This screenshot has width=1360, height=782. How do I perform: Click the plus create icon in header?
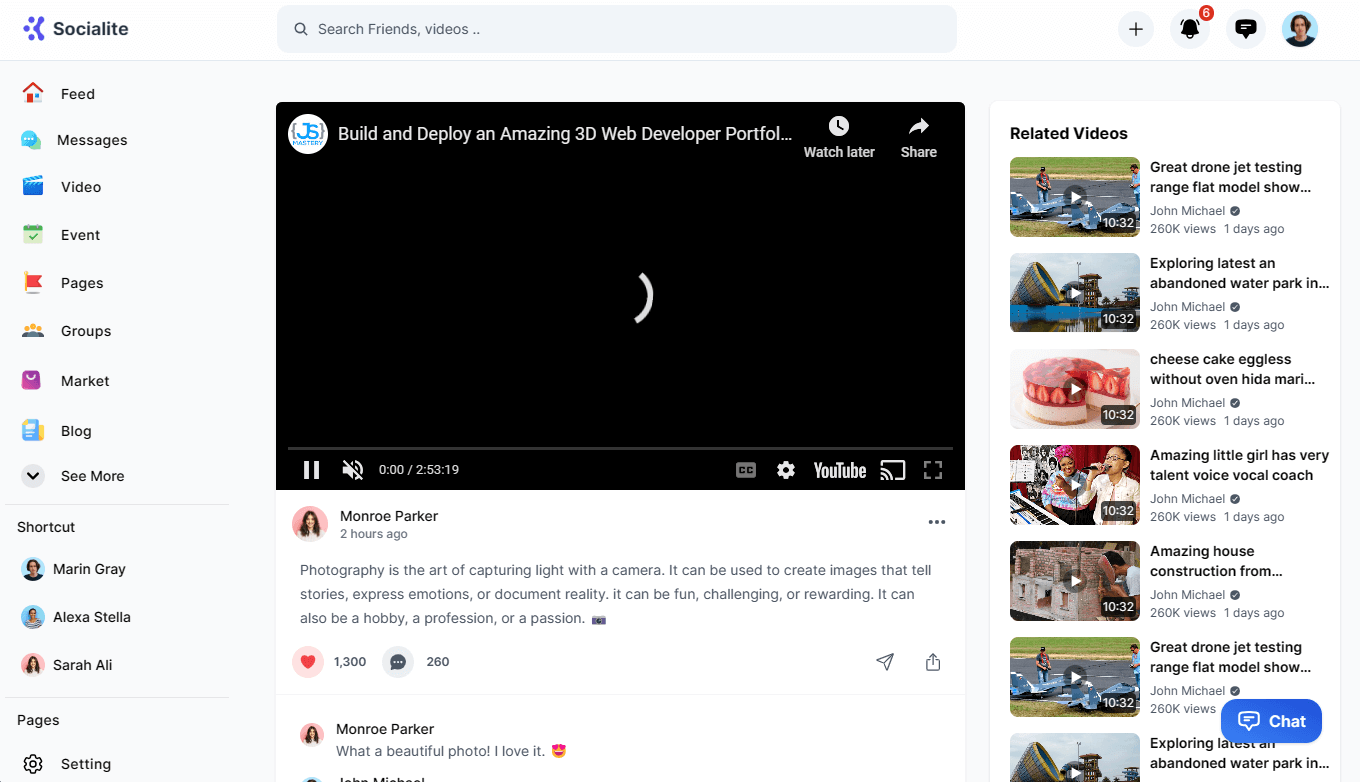point(1135,29)
